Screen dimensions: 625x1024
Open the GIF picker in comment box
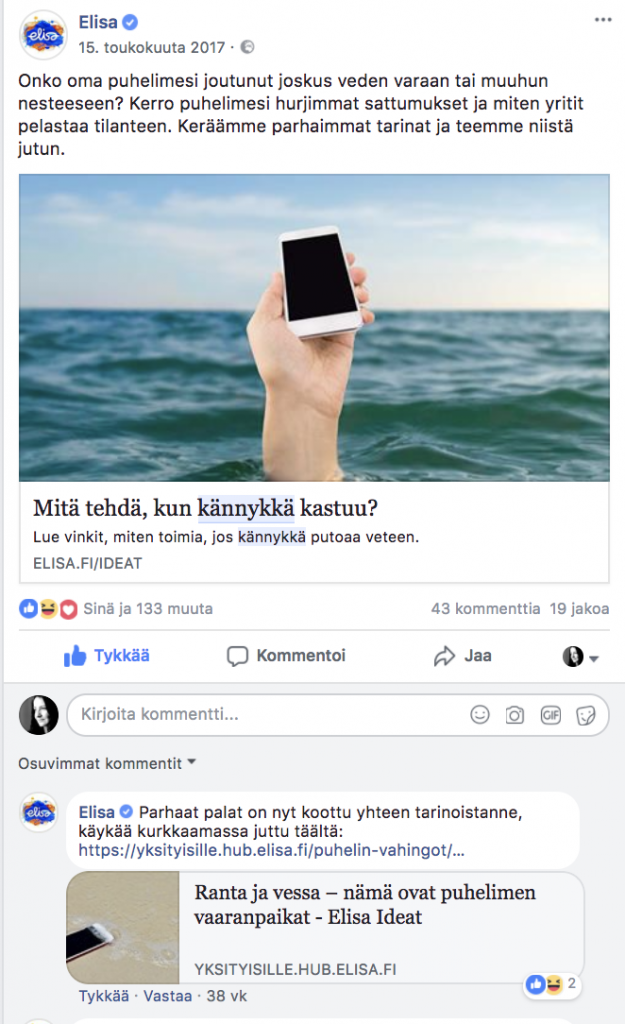(x=551, y=715)
